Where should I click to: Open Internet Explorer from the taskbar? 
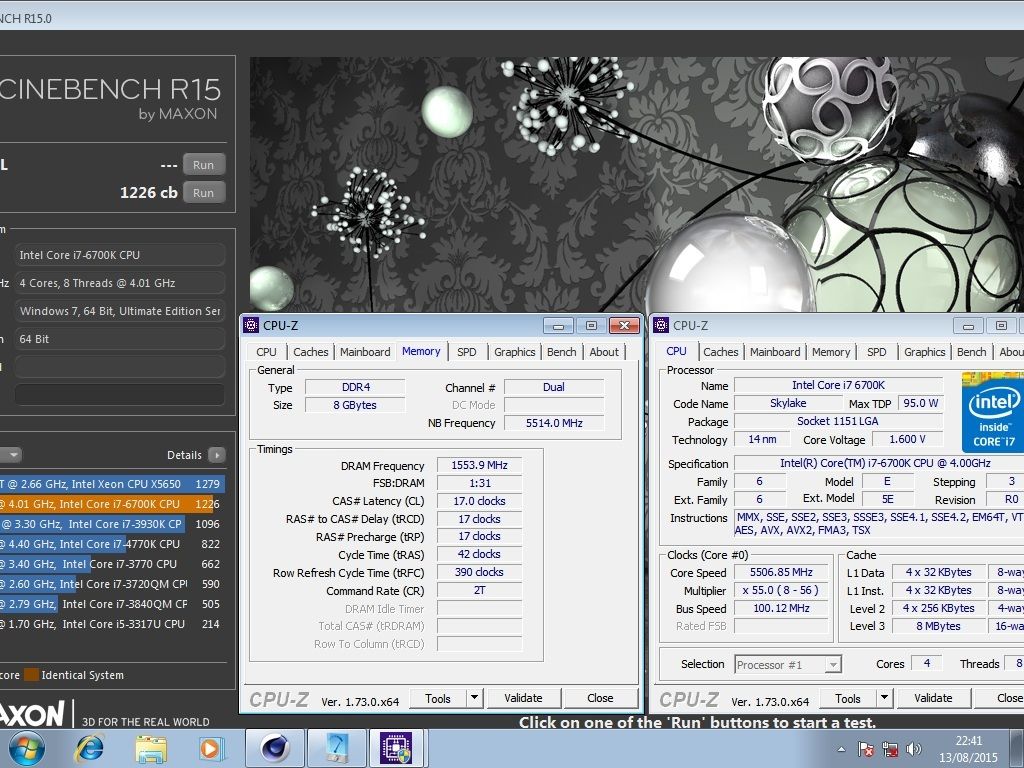[90, 746]
